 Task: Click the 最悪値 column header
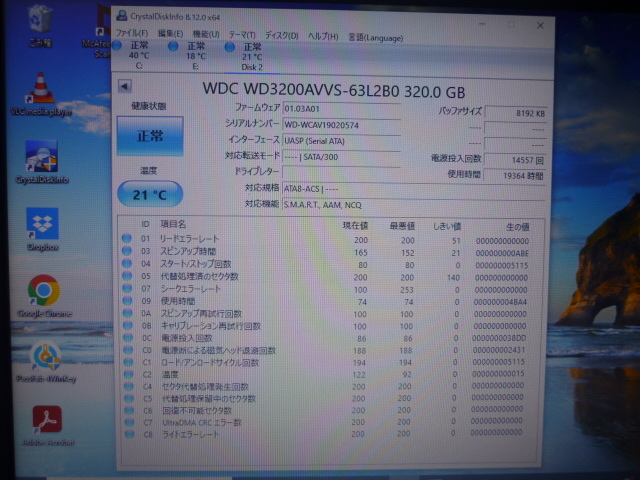pos(402,226)
